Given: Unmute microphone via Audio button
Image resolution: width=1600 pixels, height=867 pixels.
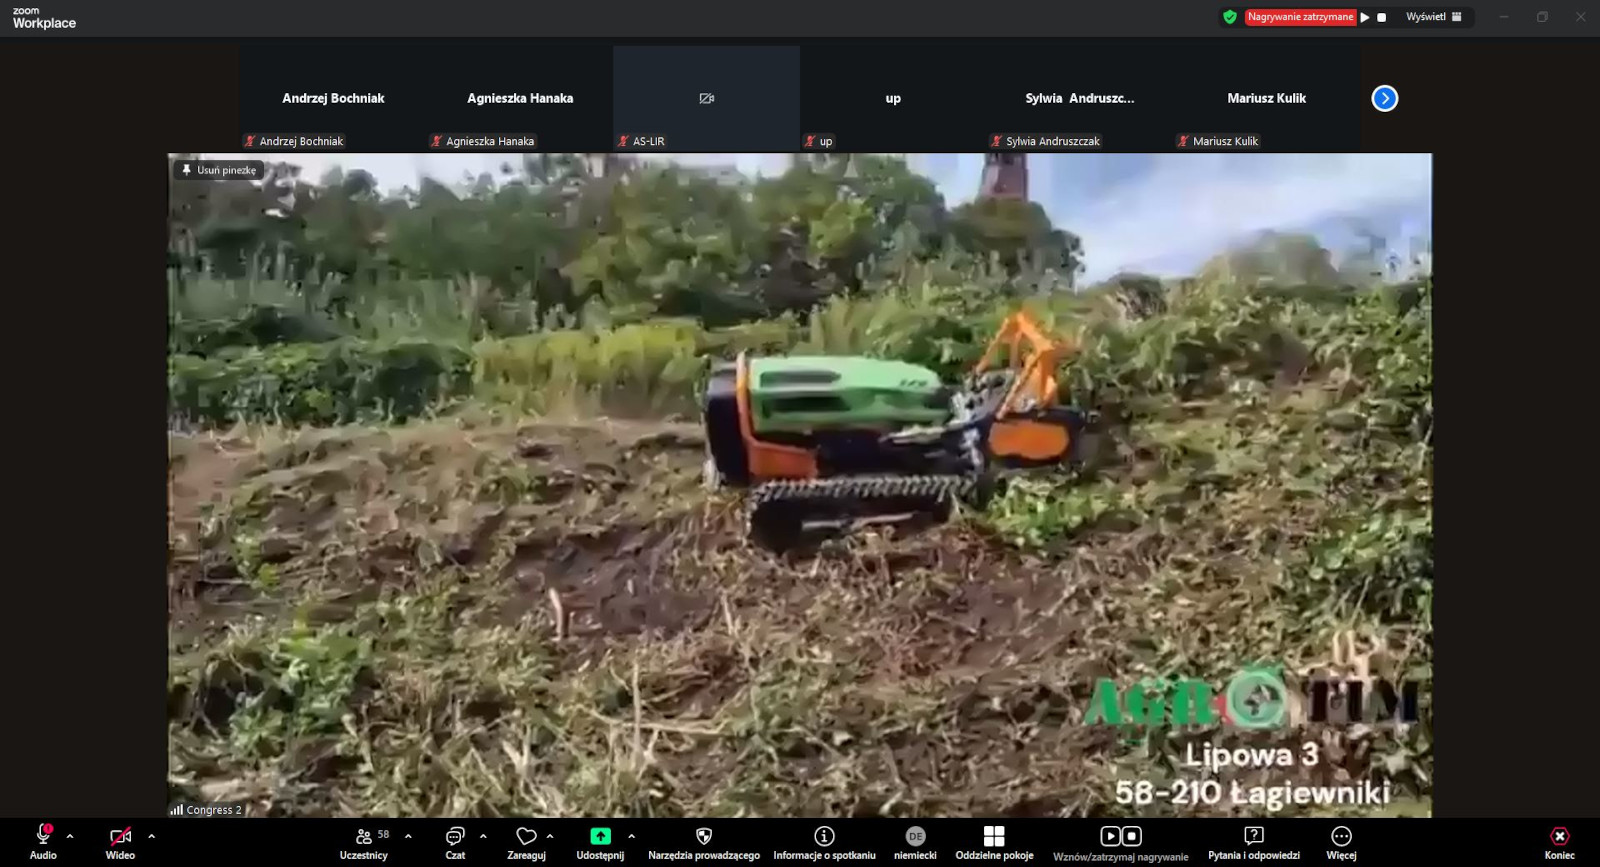Looking at the screenshot, I should click(43, 842).
